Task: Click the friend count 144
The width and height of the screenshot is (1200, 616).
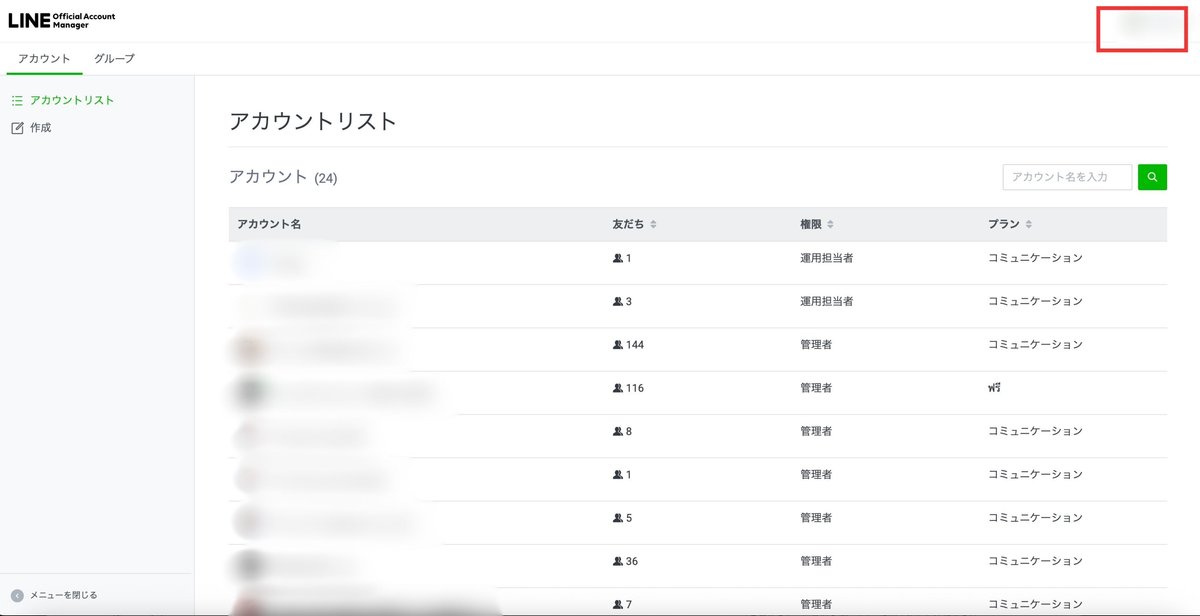Action: point(635,344)
